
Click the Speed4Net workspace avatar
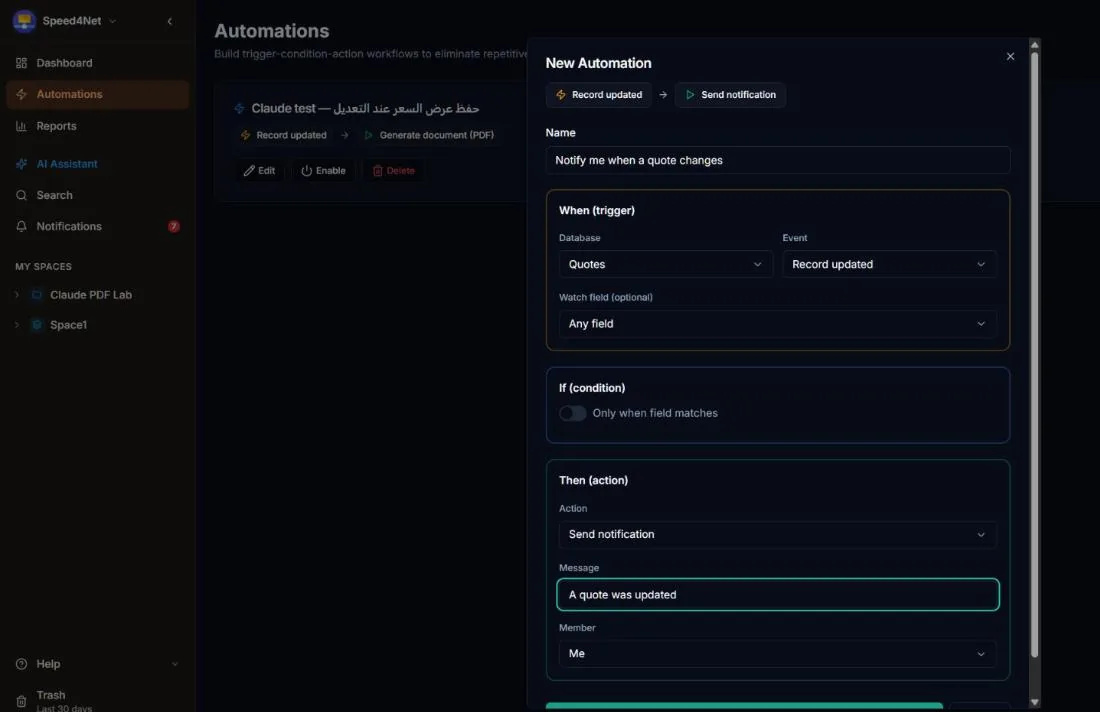pos(25,21)
